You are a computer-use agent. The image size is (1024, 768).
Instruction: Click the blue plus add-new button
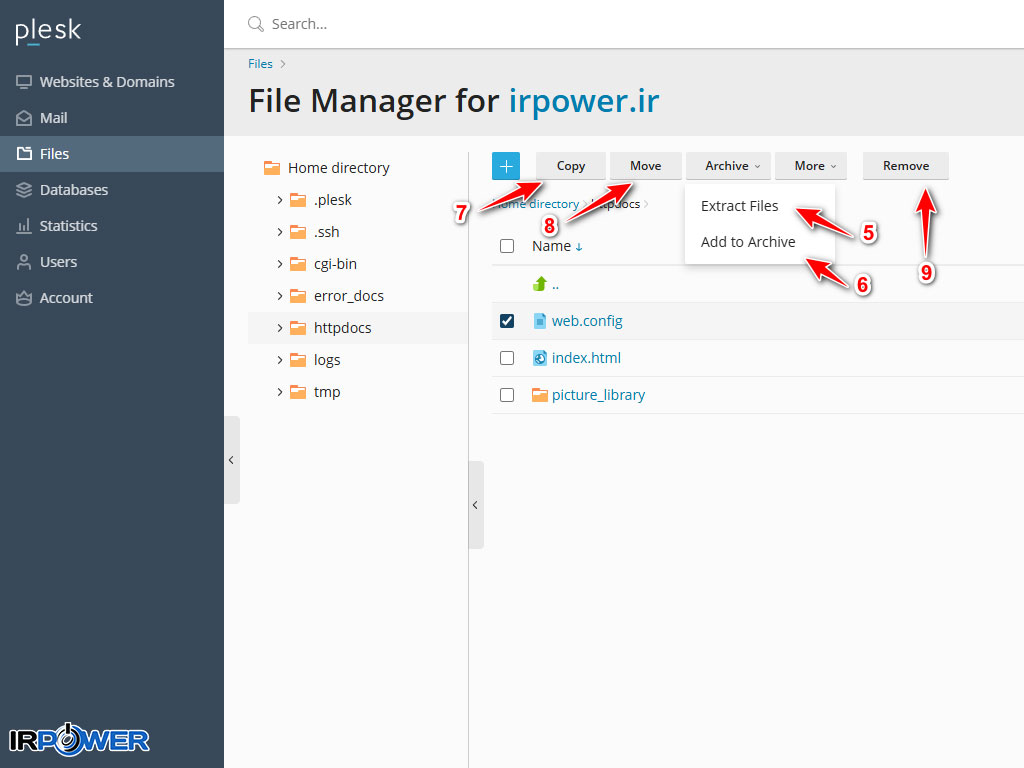(x=506, y=166)
